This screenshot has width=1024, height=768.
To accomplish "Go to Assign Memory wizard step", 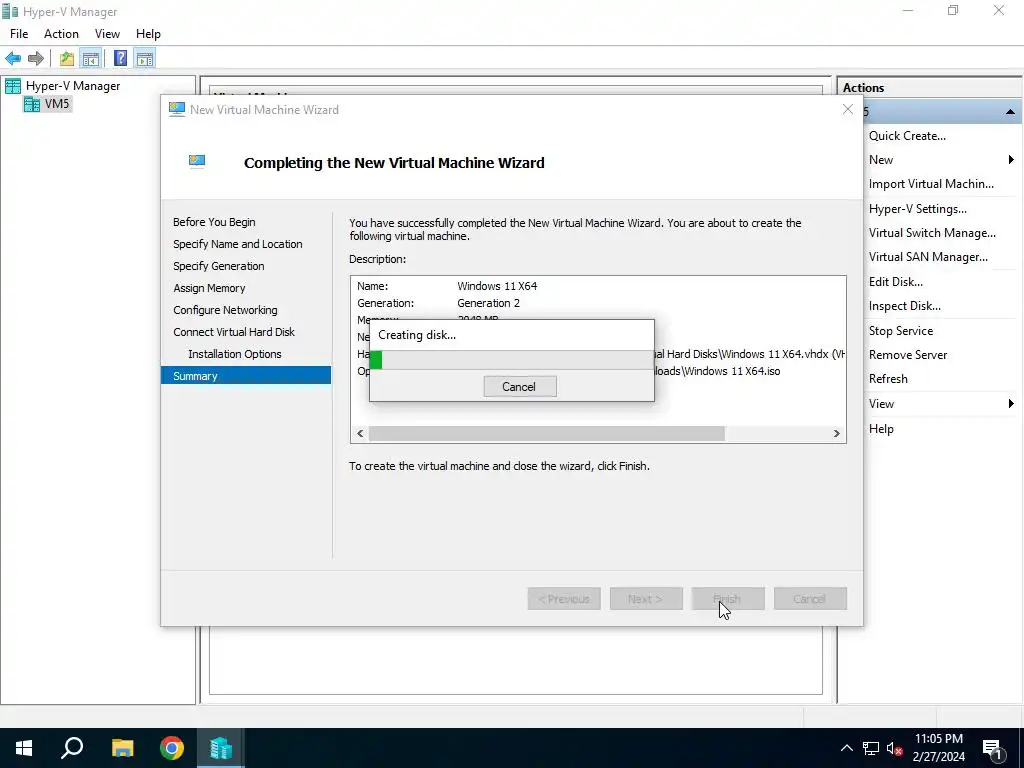I will point(209,288).
